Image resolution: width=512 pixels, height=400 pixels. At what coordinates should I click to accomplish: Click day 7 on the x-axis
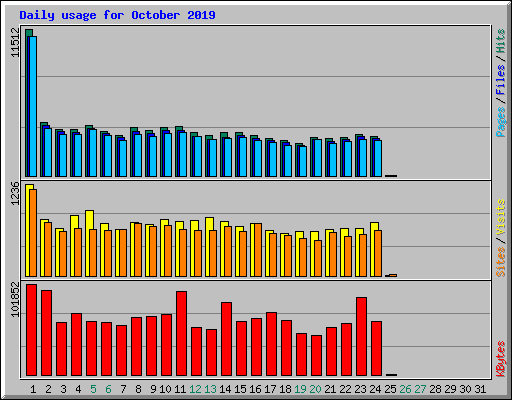pyautogui.click(x=123, y=389)
